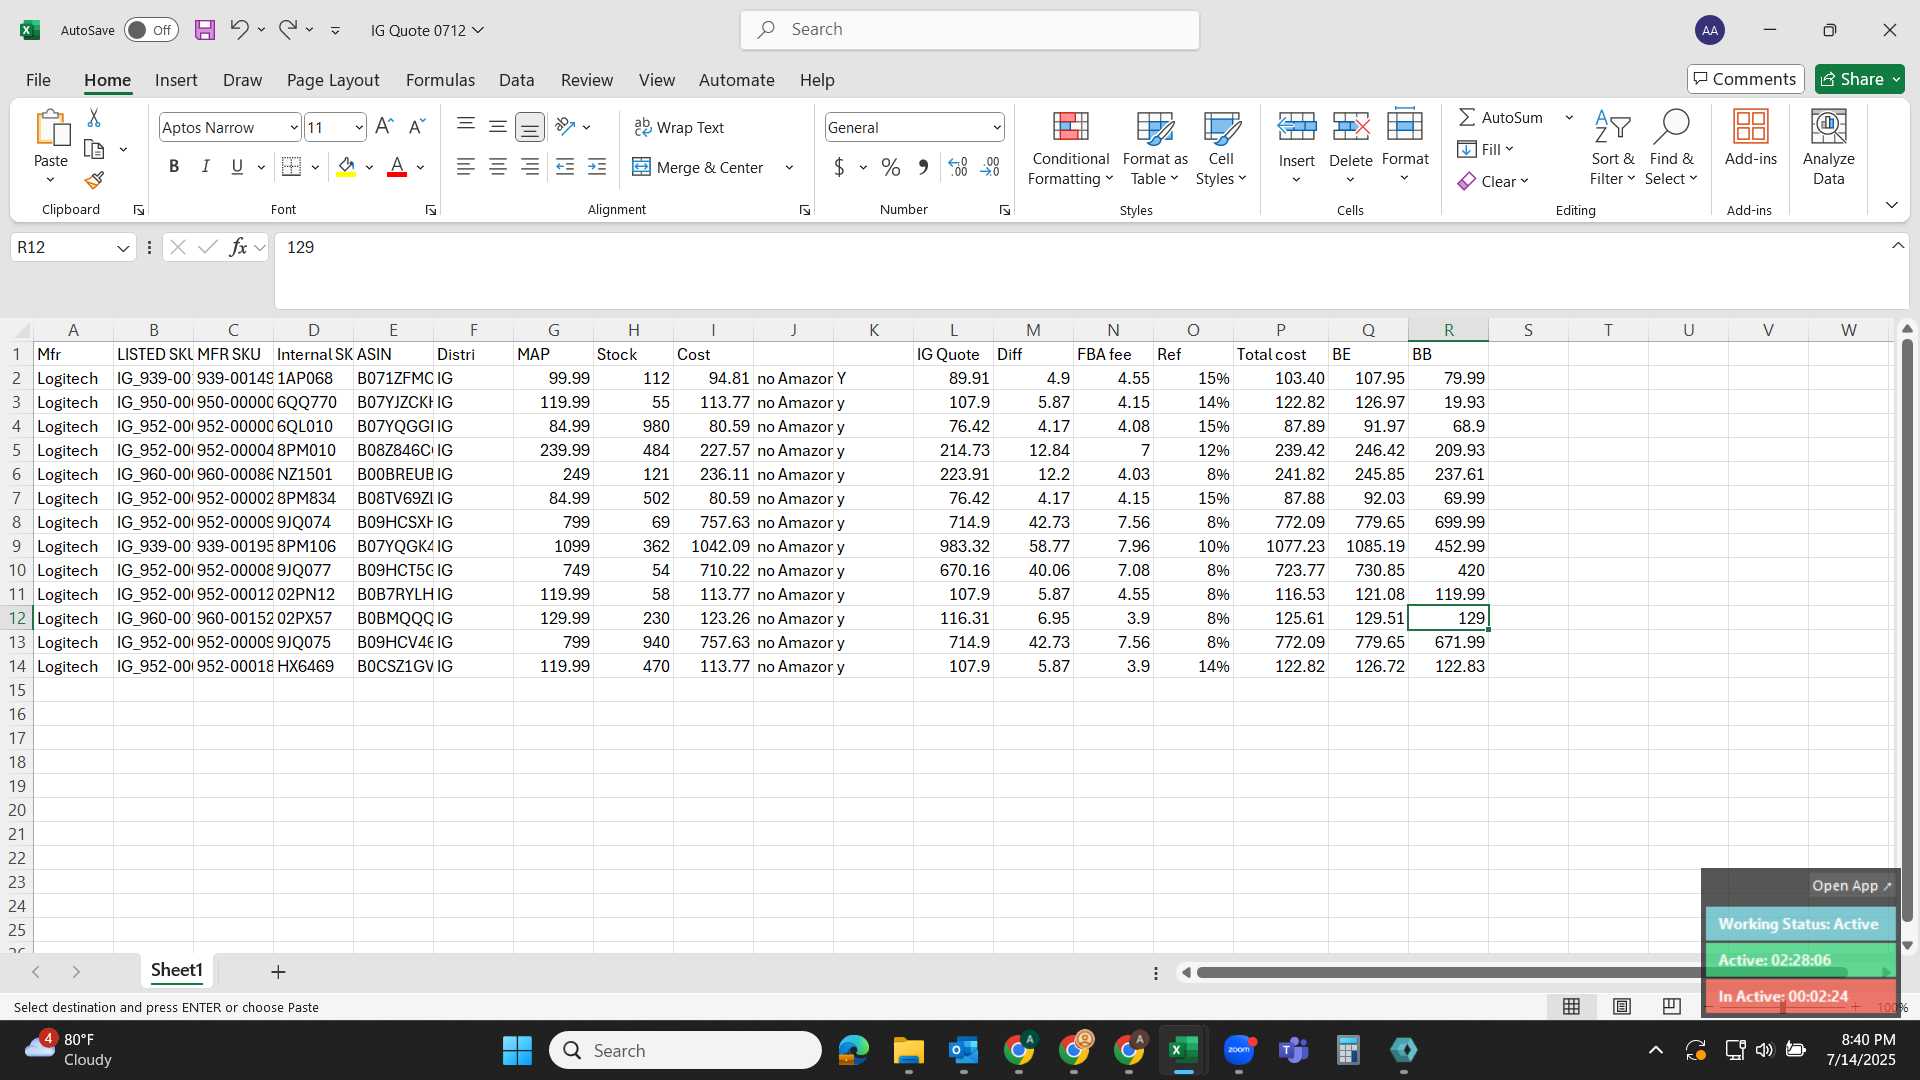The image size is (1920, 1080).
Task: Apply Percent Style format
Action: click(891, 167)
